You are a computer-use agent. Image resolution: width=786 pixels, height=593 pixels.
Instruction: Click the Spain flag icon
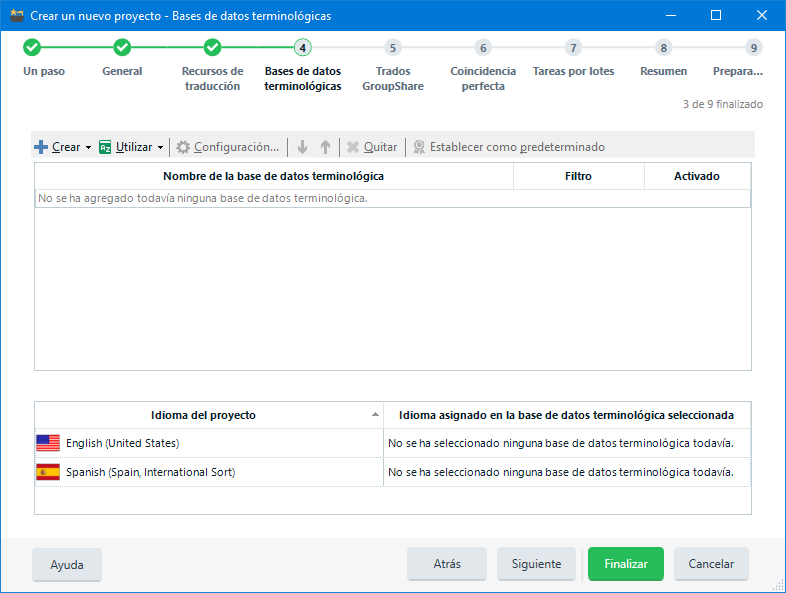pos(48,472)
